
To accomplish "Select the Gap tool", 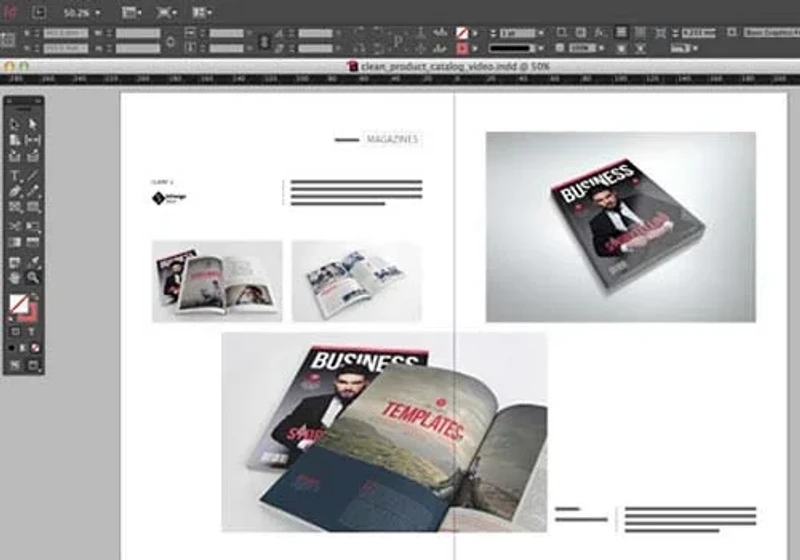I will coord(33,140).
